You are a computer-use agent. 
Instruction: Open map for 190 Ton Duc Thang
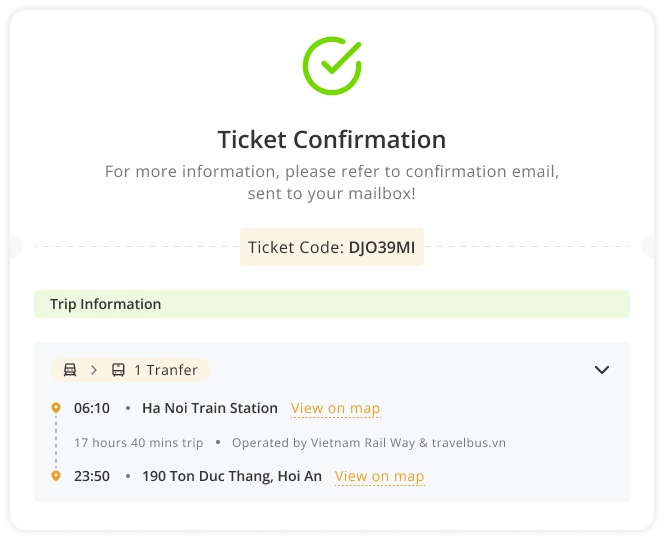379,476
